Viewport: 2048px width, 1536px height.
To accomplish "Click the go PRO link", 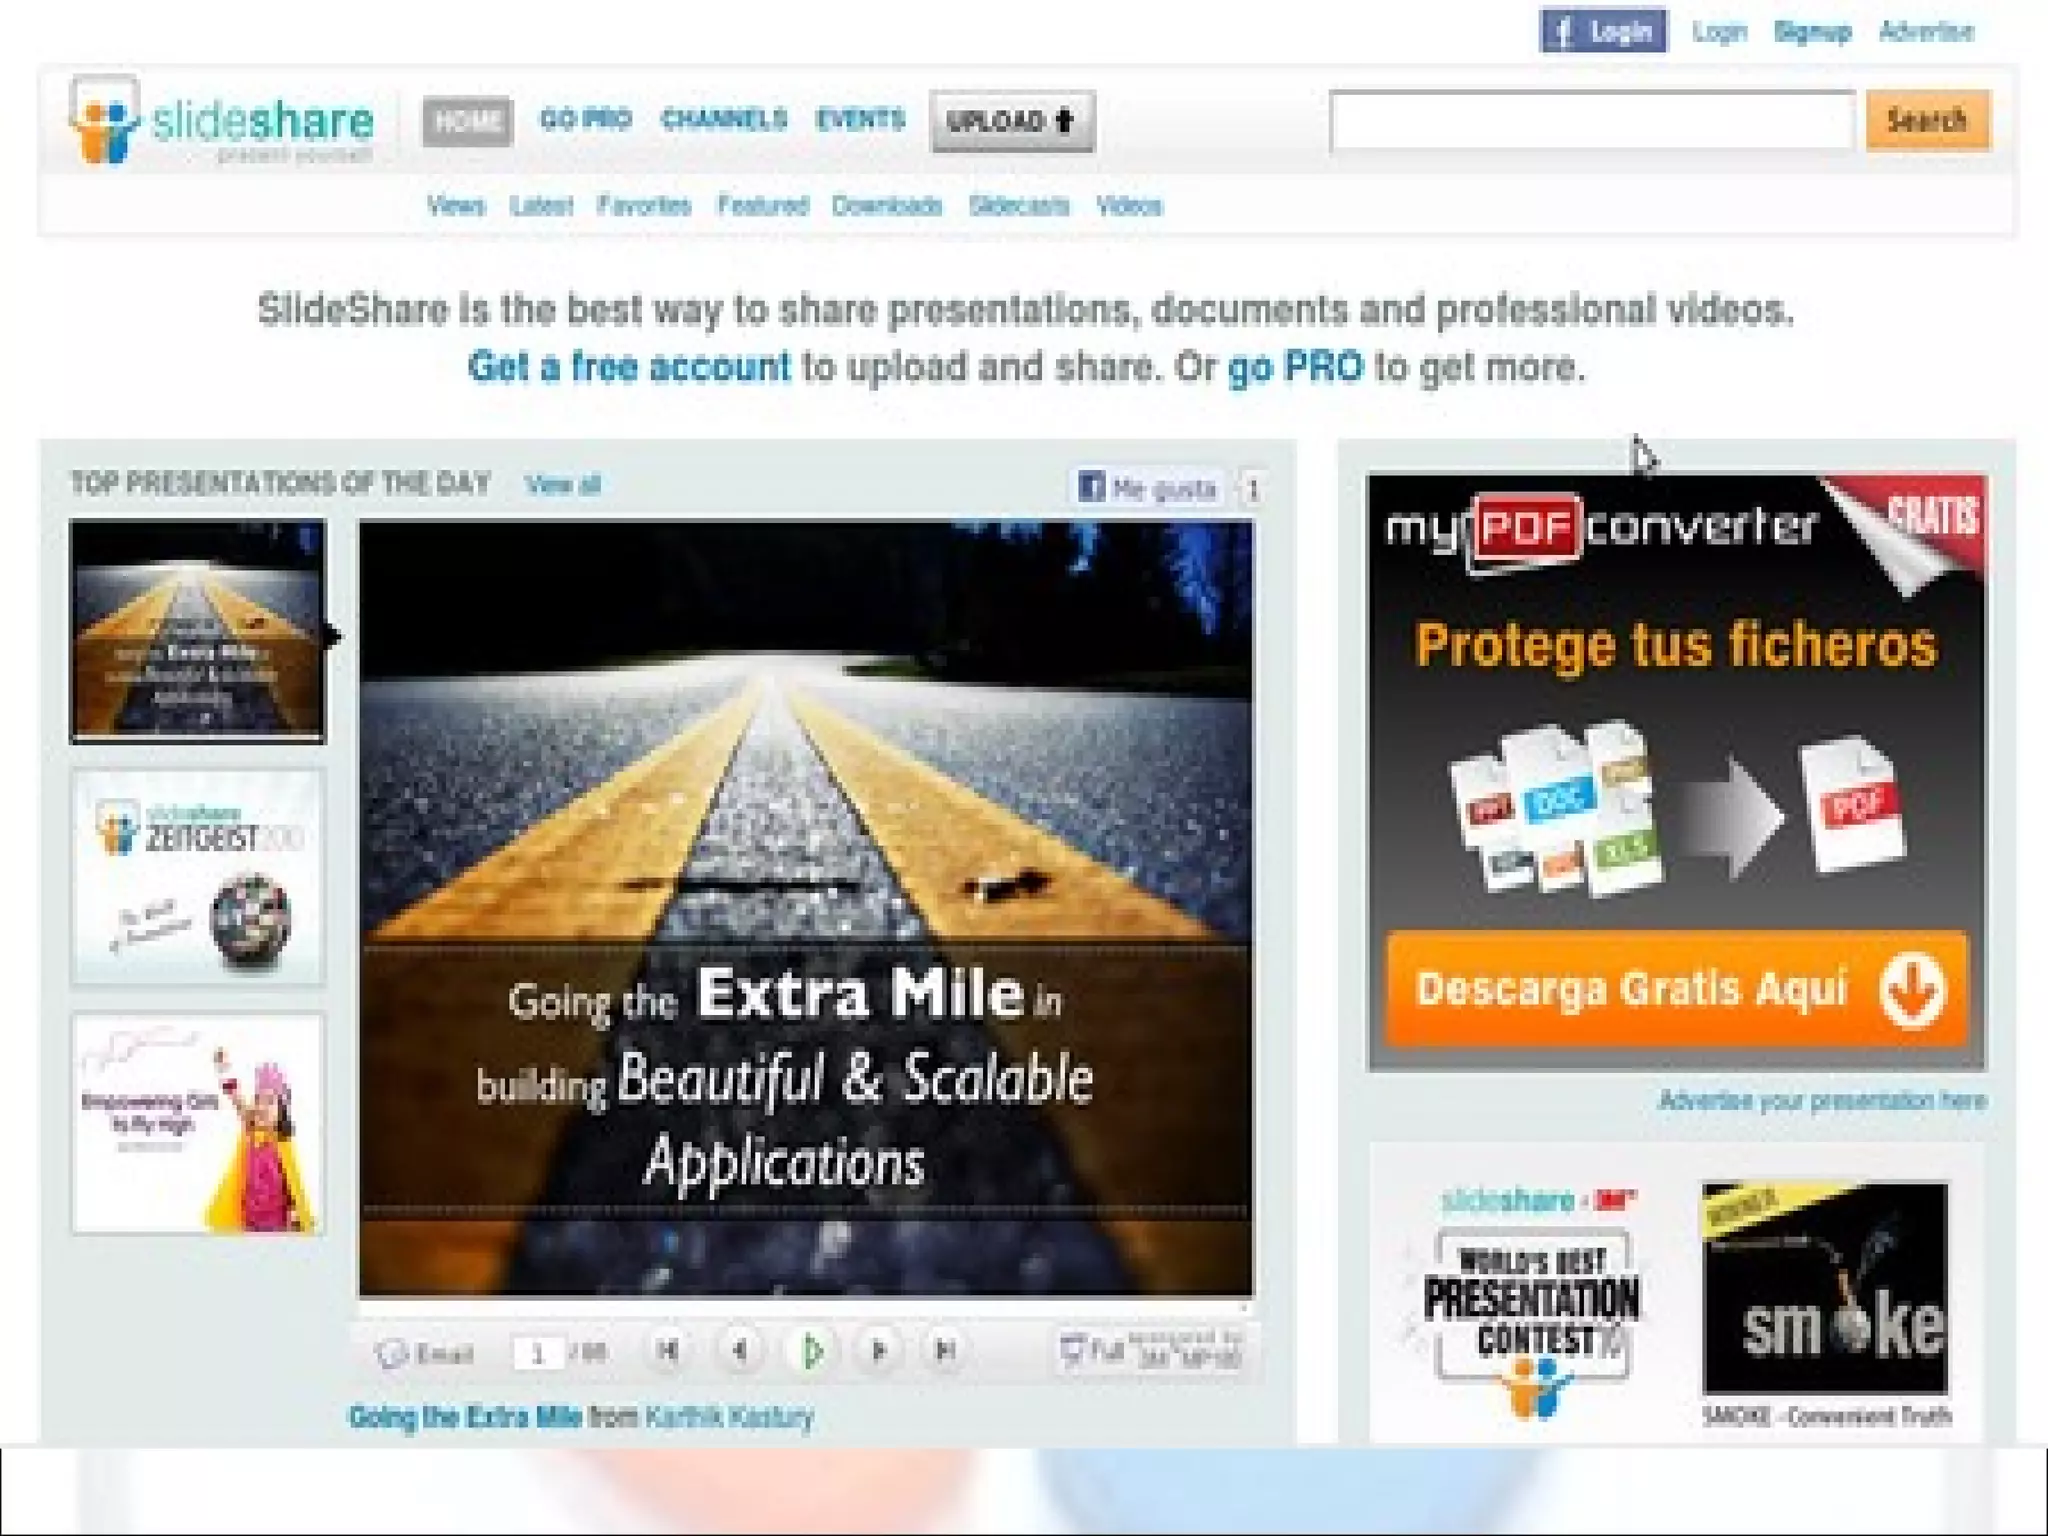I will click(x=1295, y=367).
